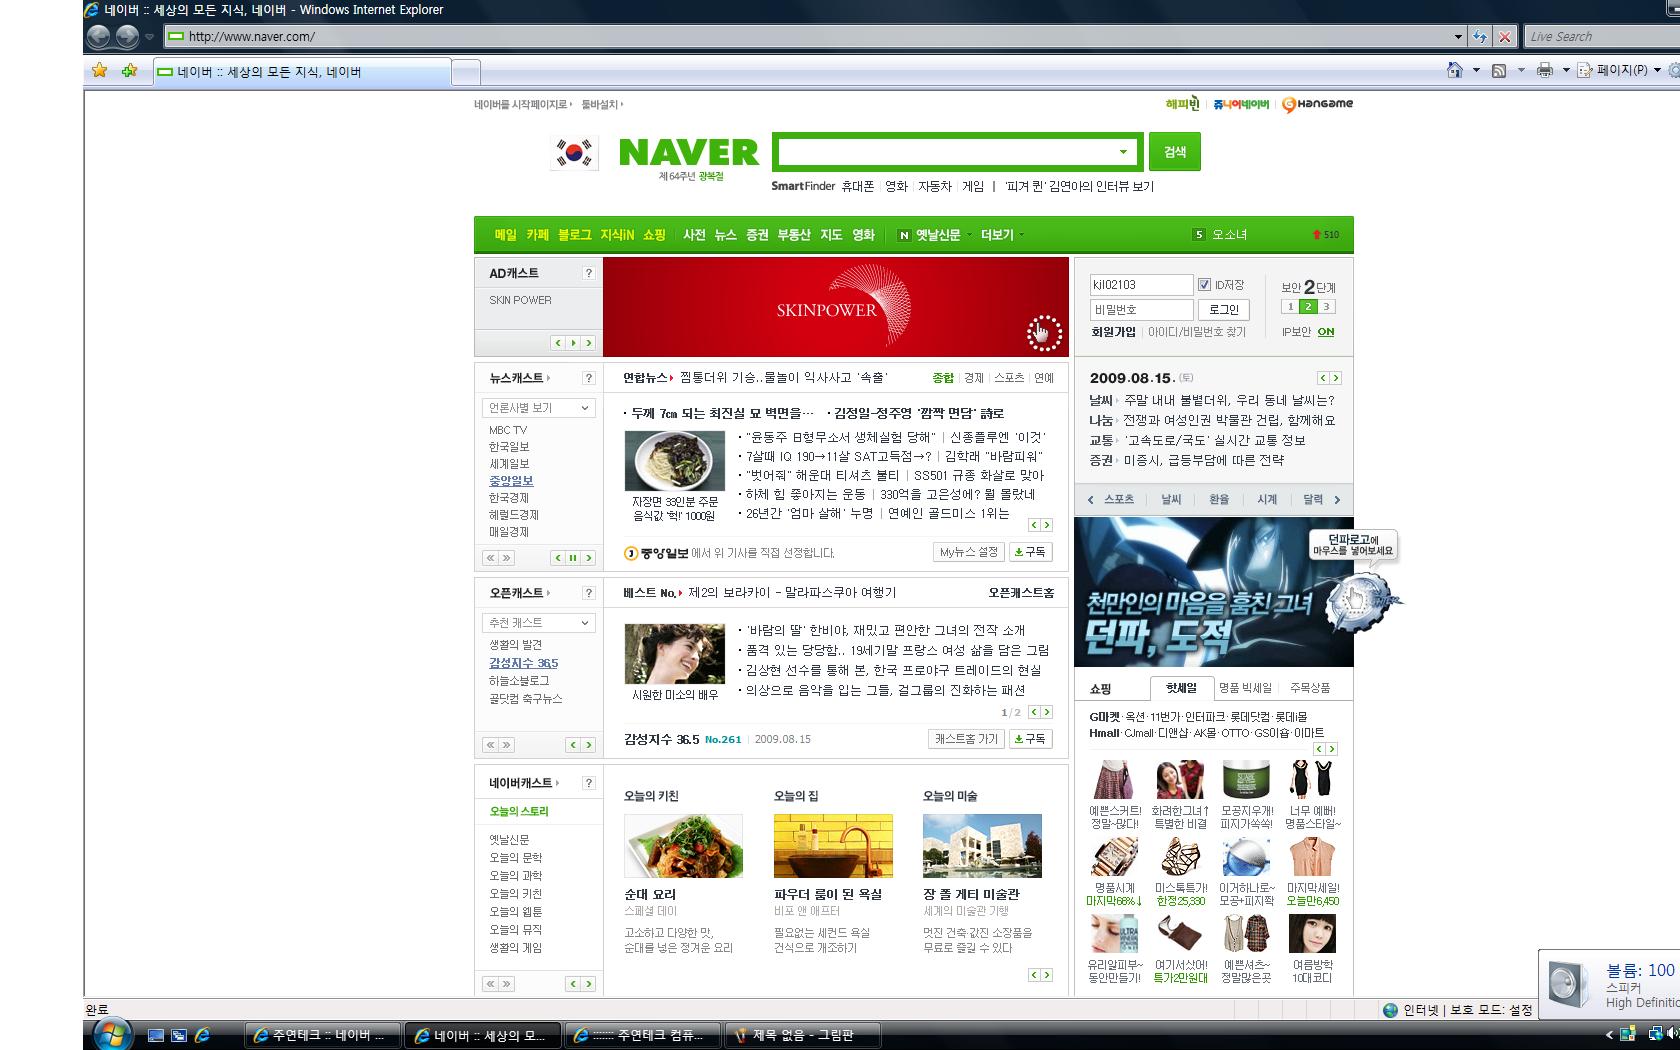Open the address bar history dropdown arrow
1680x1050 pixels.
pos(1458,37)
